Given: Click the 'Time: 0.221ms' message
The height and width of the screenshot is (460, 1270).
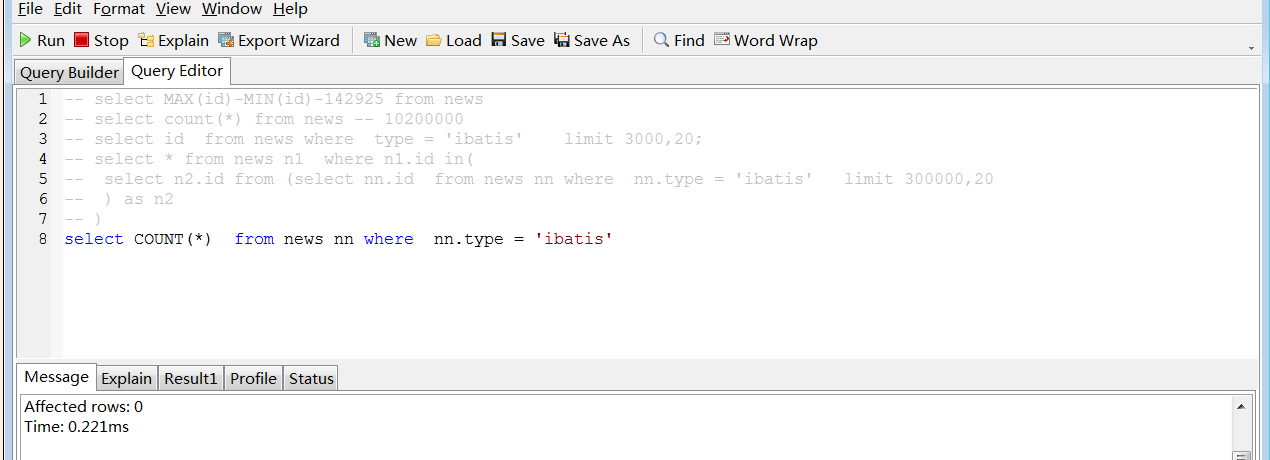Looking at the screenshot, I should 77,427.
